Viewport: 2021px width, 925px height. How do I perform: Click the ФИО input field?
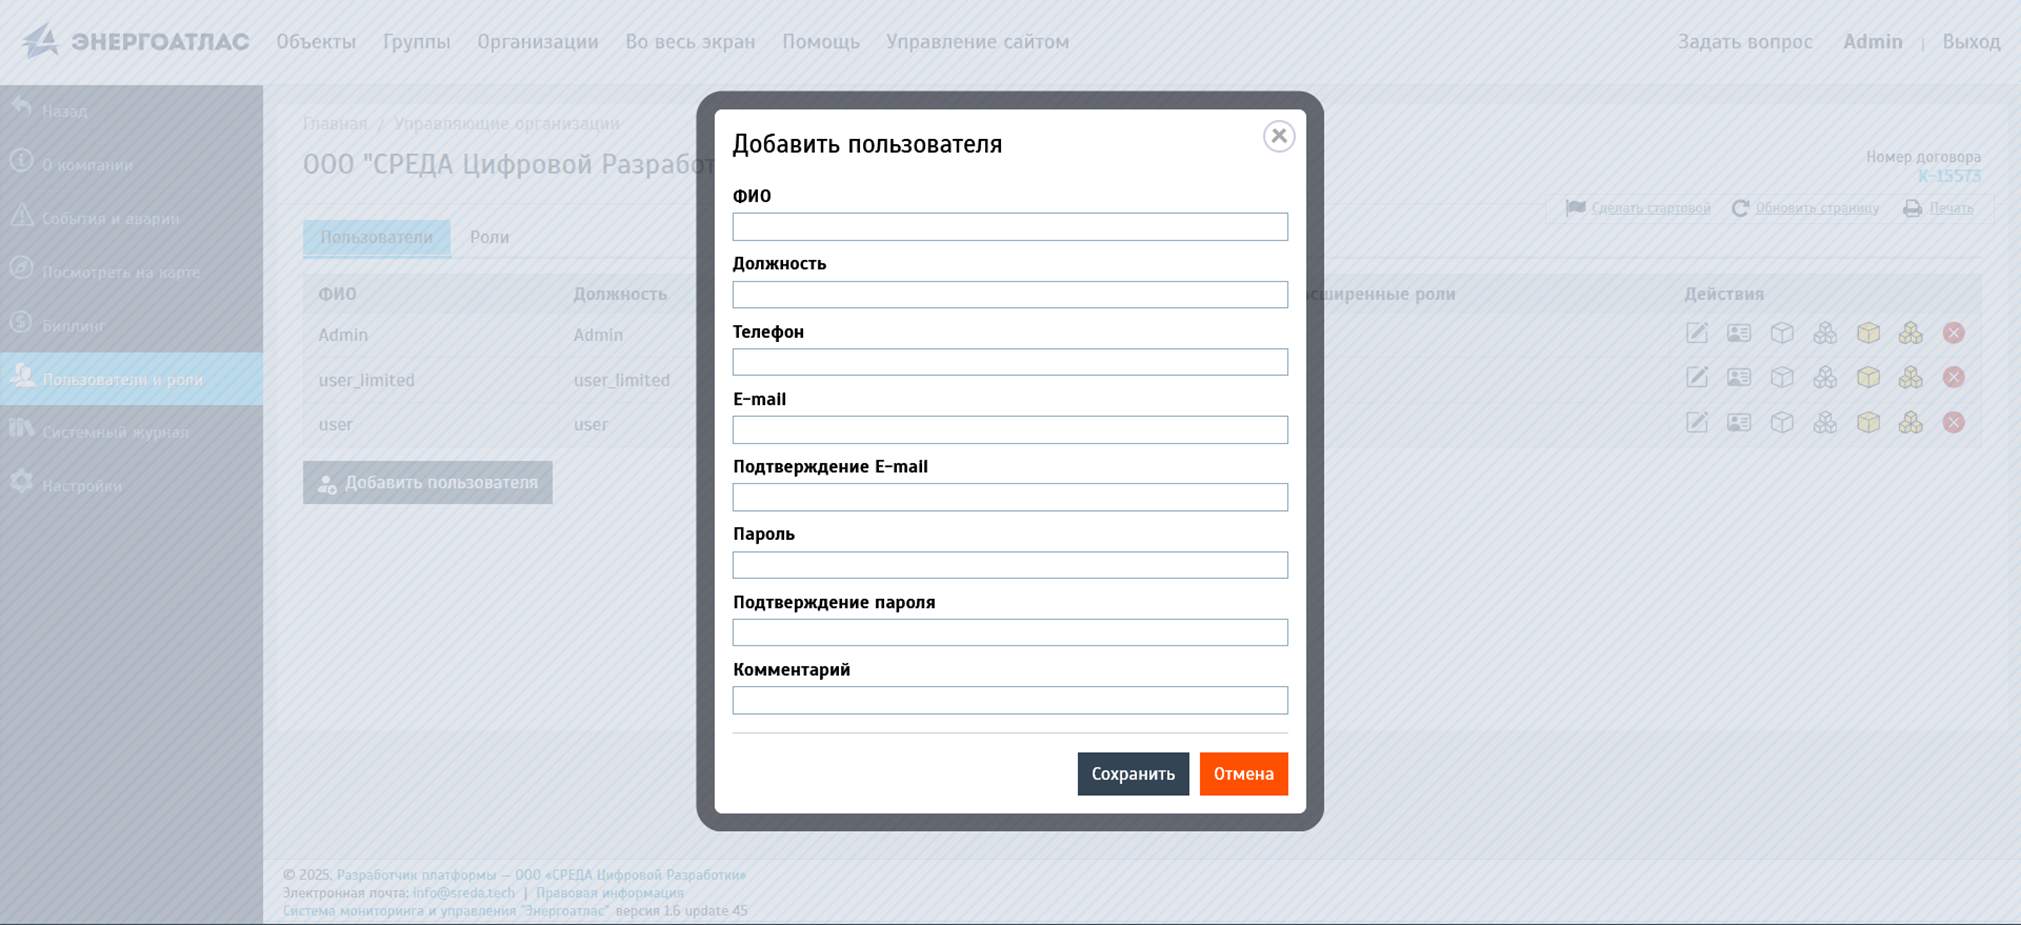pos(1009,227)
